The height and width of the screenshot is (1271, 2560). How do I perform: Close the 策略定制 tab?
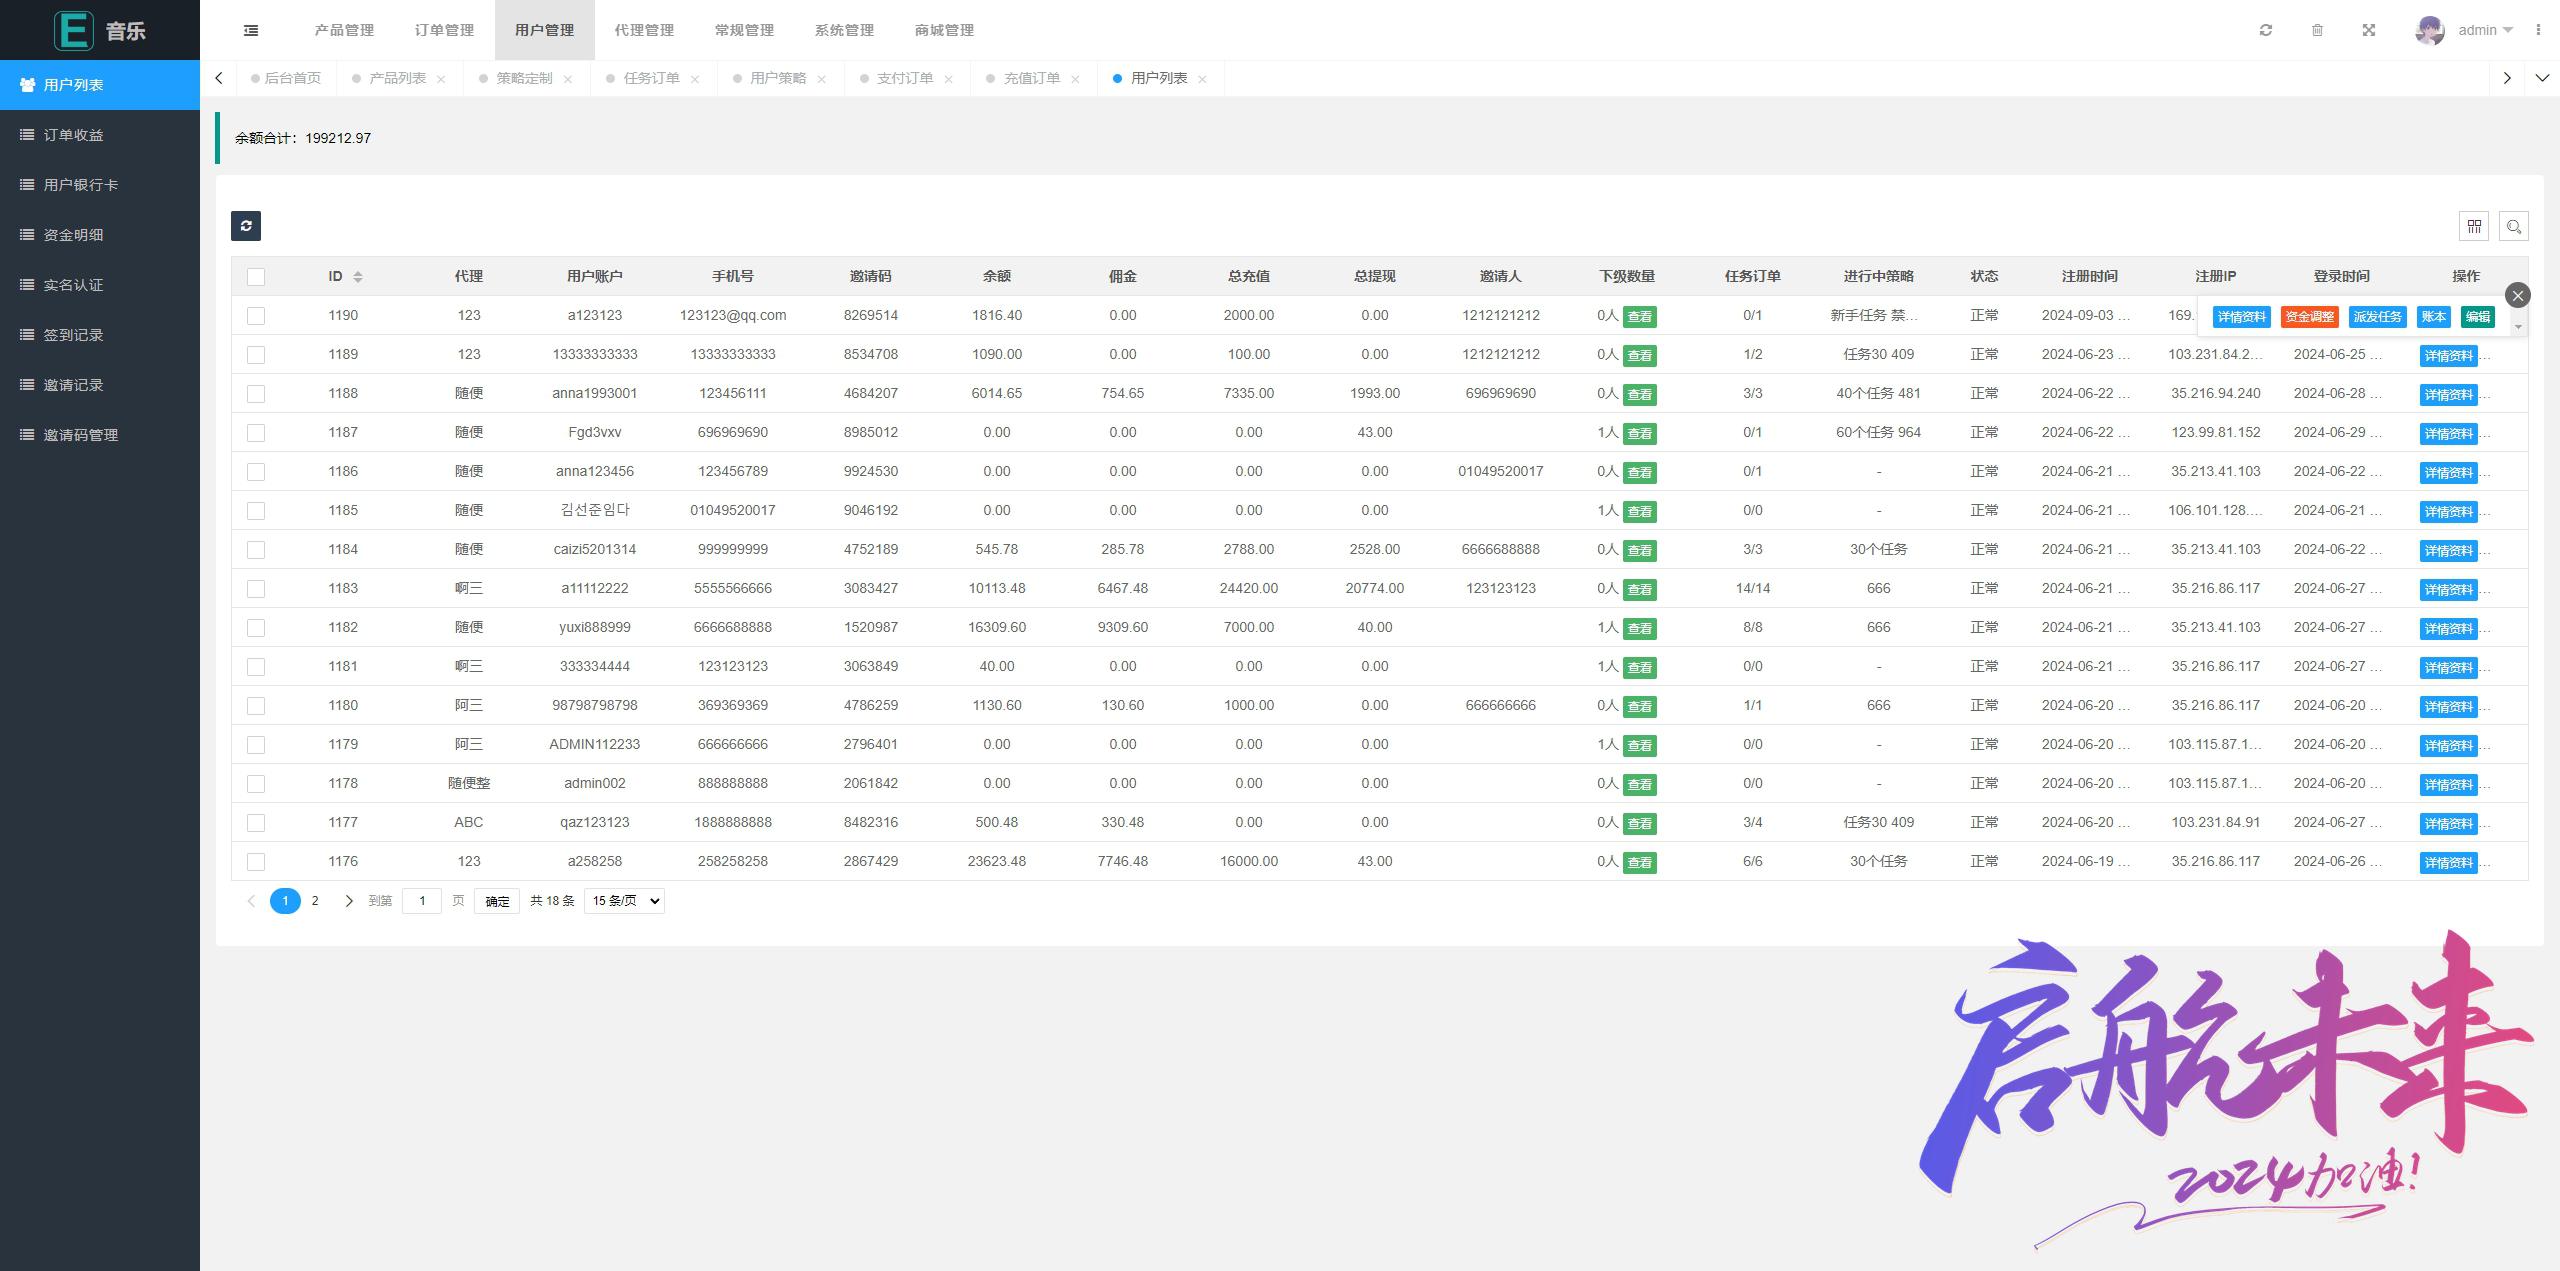(568, 79)
